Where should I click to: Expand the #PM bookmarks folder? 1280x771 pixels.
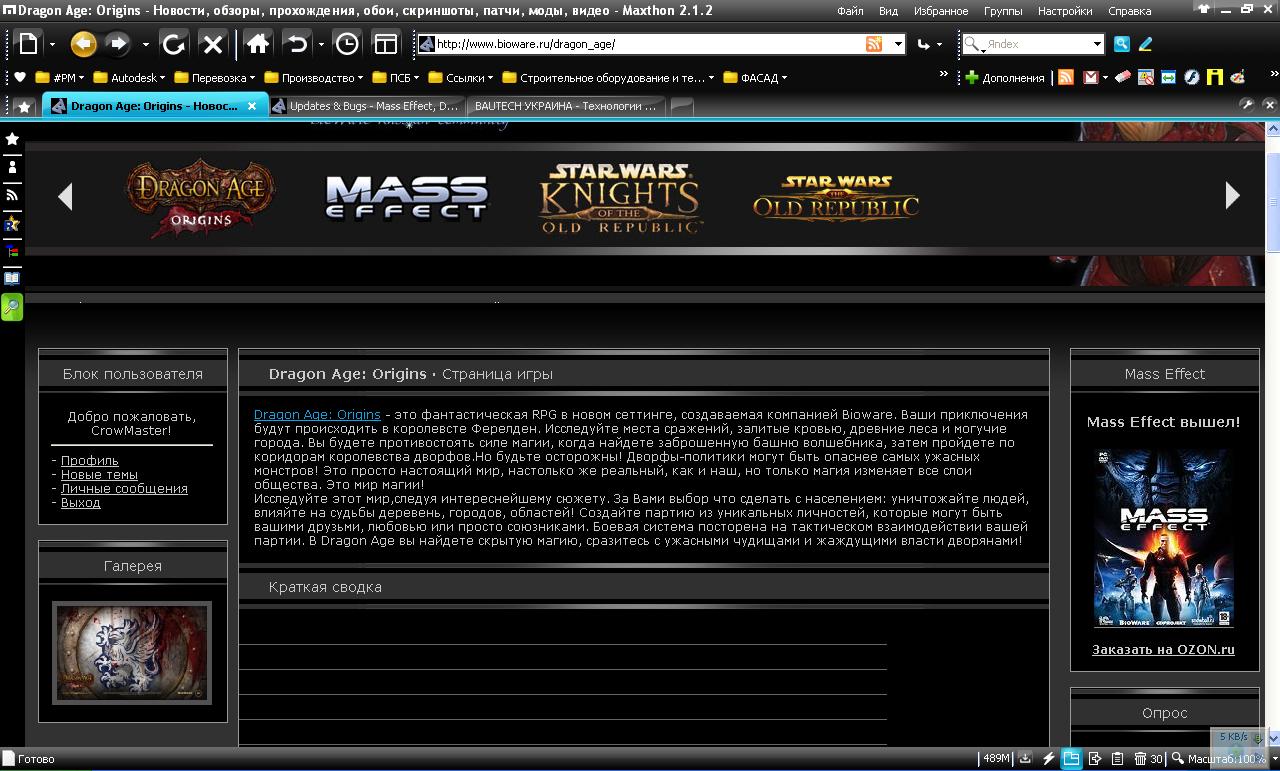61,77
